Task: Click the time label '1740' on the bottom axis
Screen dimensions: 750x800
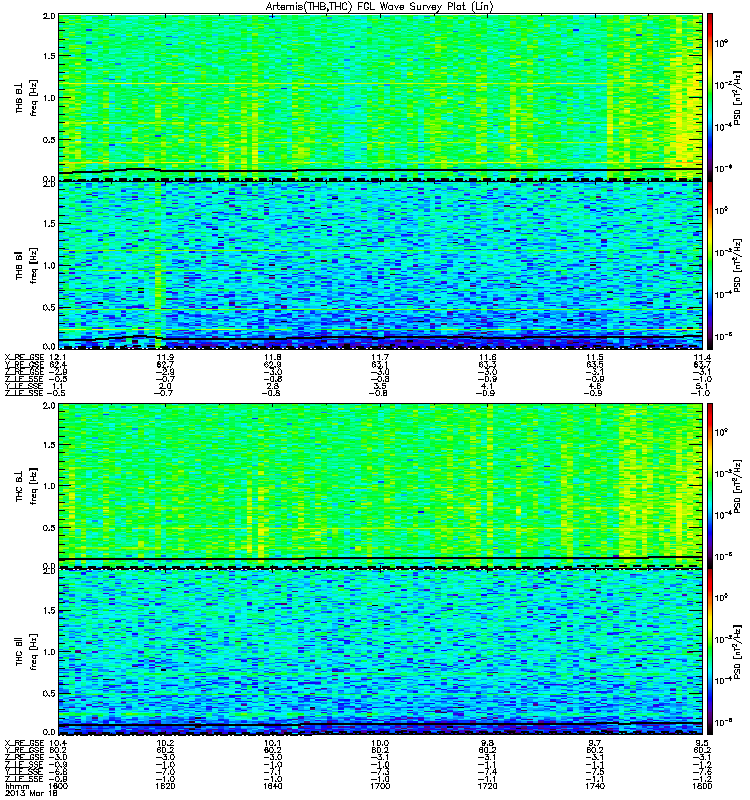Action: click(595, 786)
